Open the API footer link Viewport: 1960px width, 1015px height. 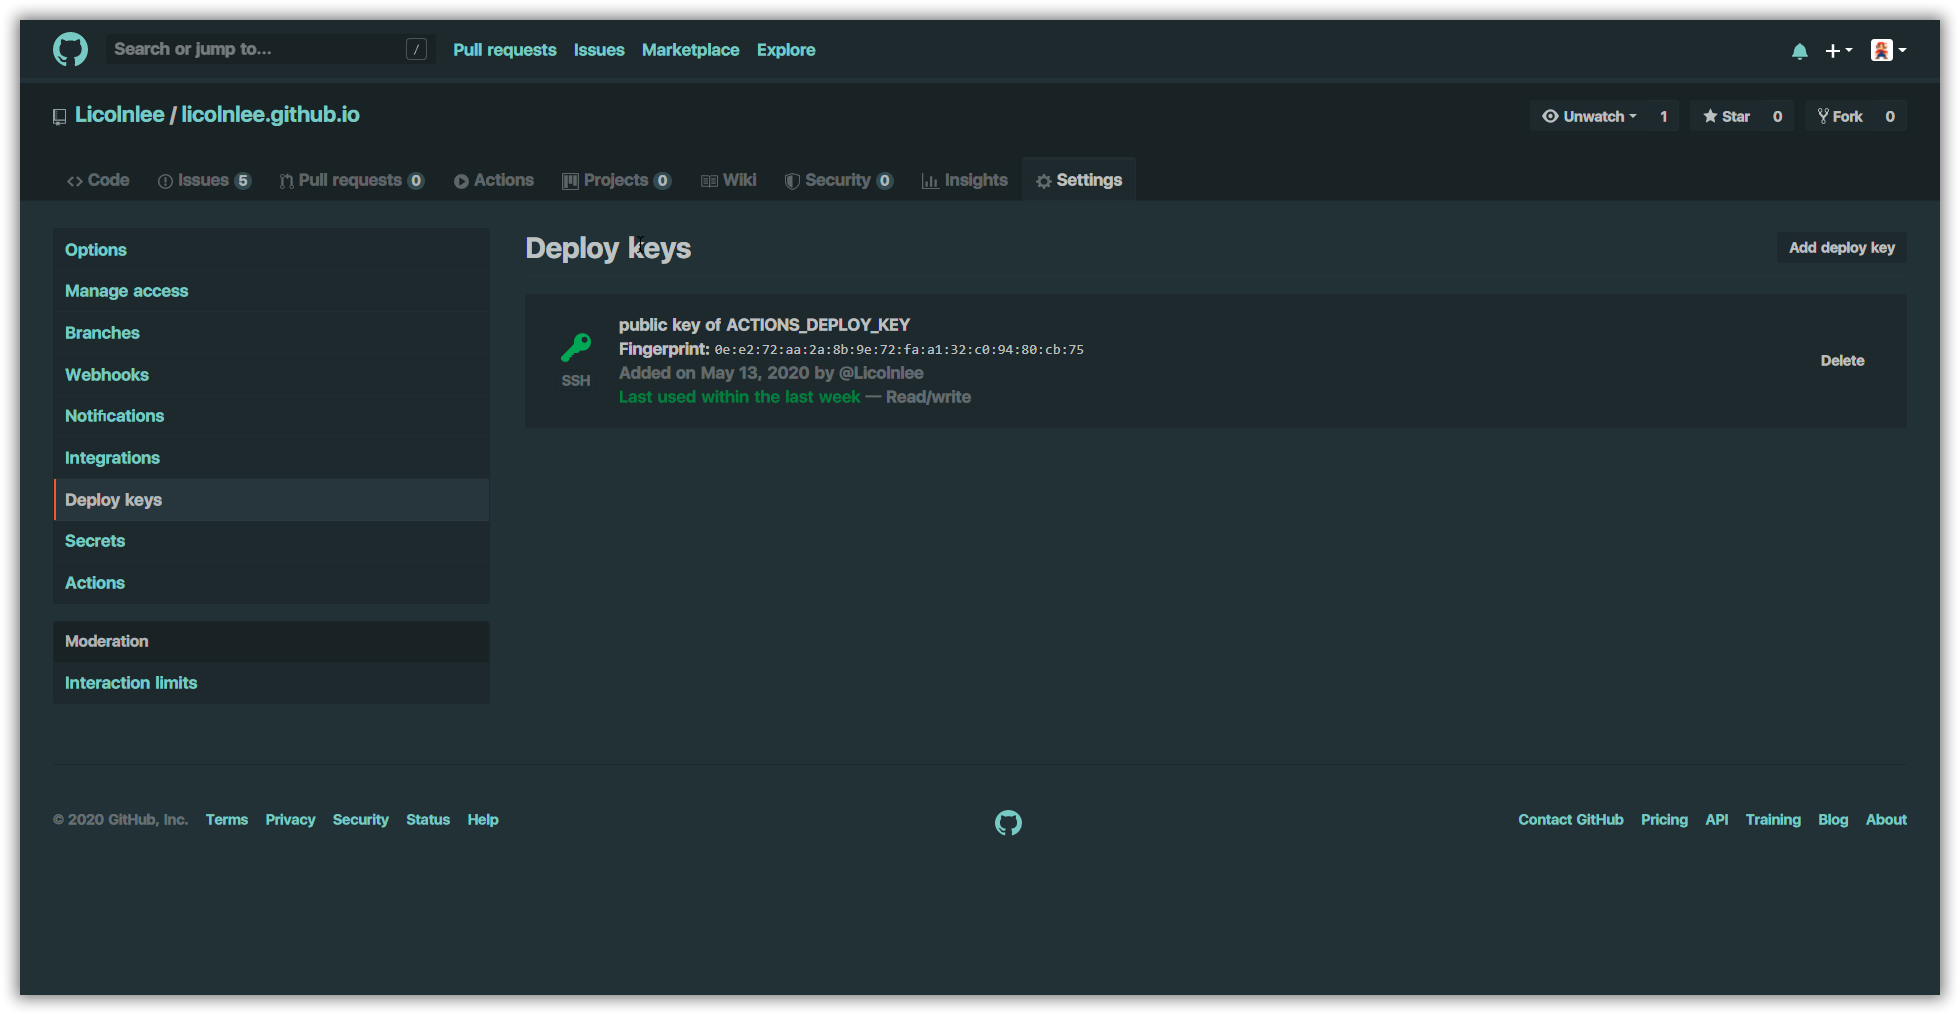(1717, 820)
